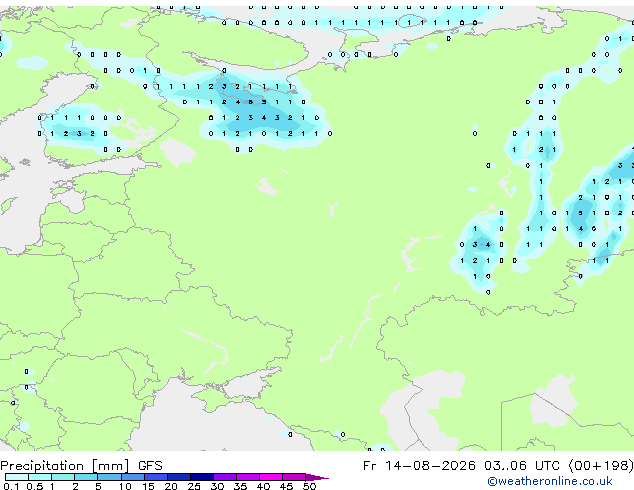Click the '50' legend scale label
This screenshot has height=490, width=634.
[309, 486]
